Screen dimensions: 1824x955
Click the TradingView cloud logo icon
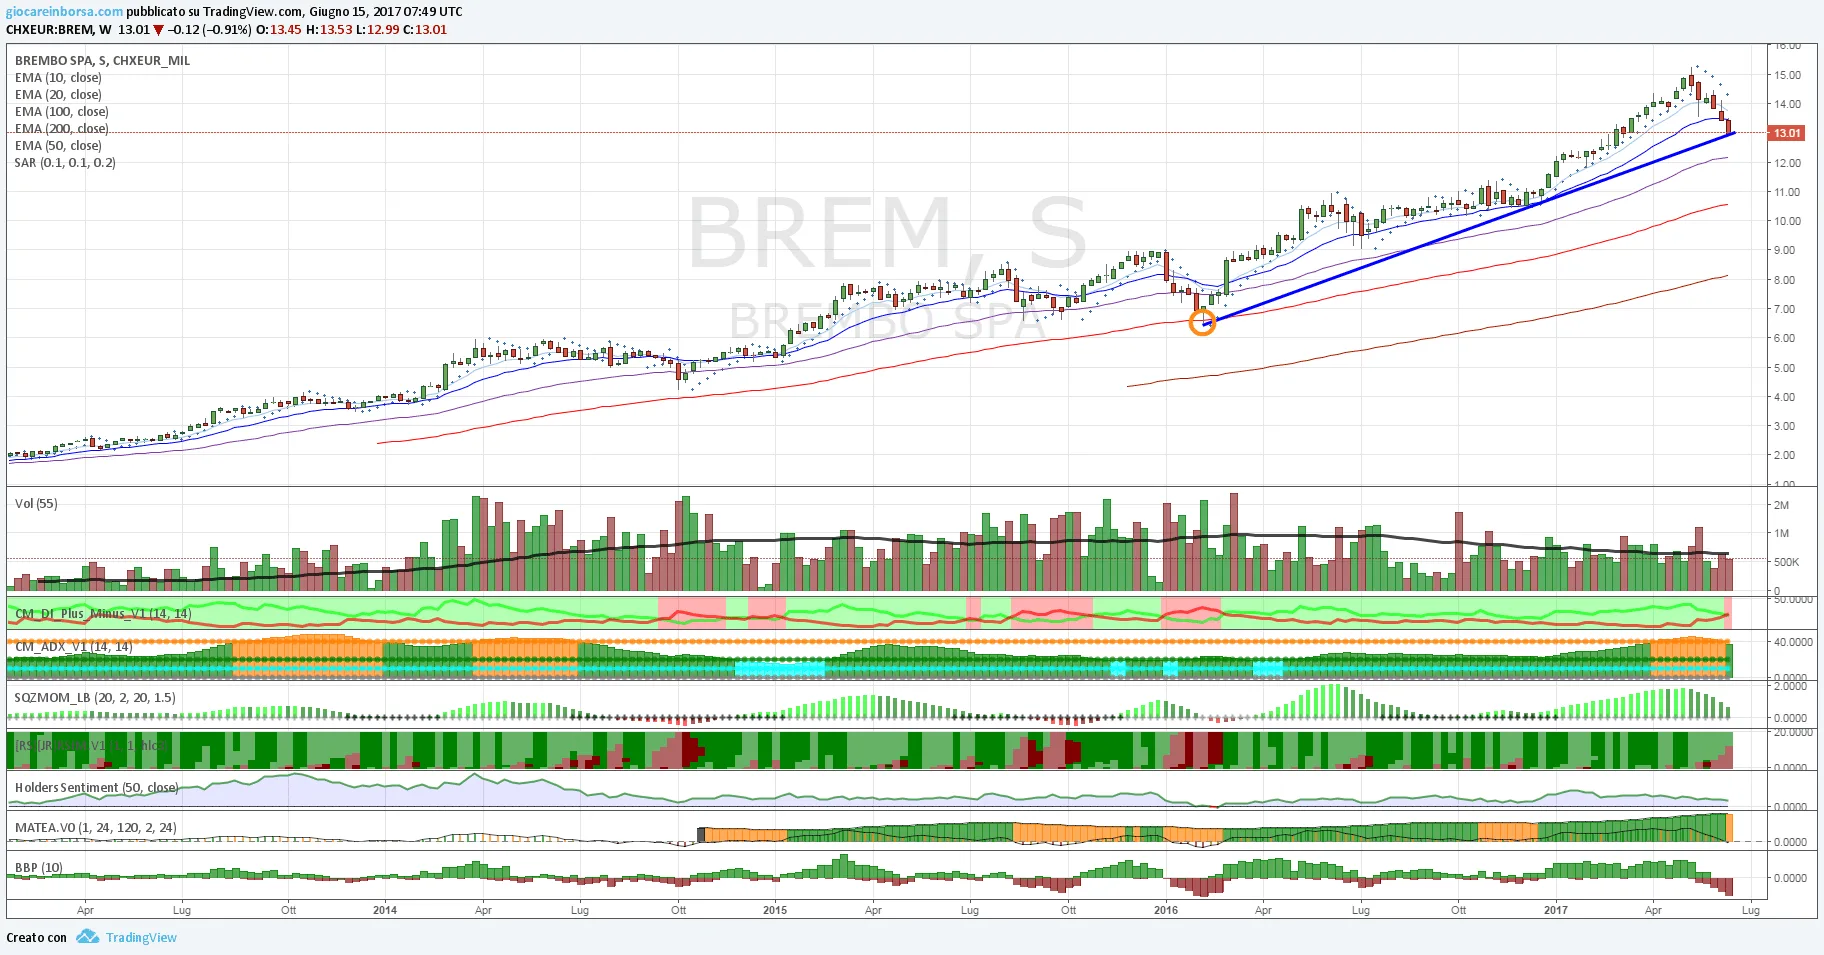[88, 937]
